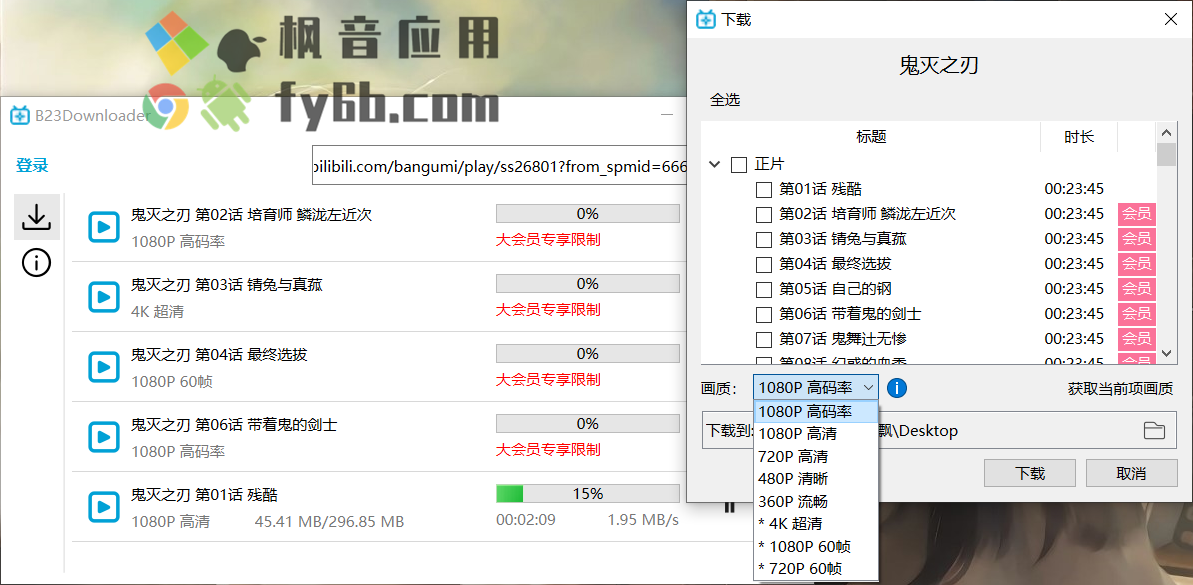Check the 第05话 自己的钢 checkbox
The width and height of the screenshot is (1193, 585).
tap(763, 290)
